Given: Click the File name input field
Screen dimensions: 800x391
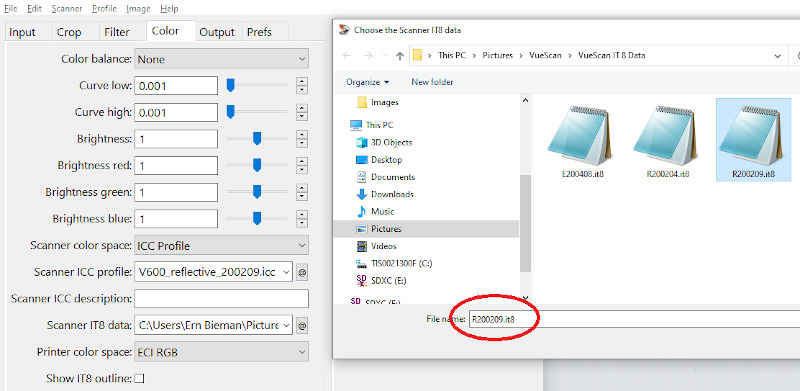Looking at the screenshot, I should [634, 319].
